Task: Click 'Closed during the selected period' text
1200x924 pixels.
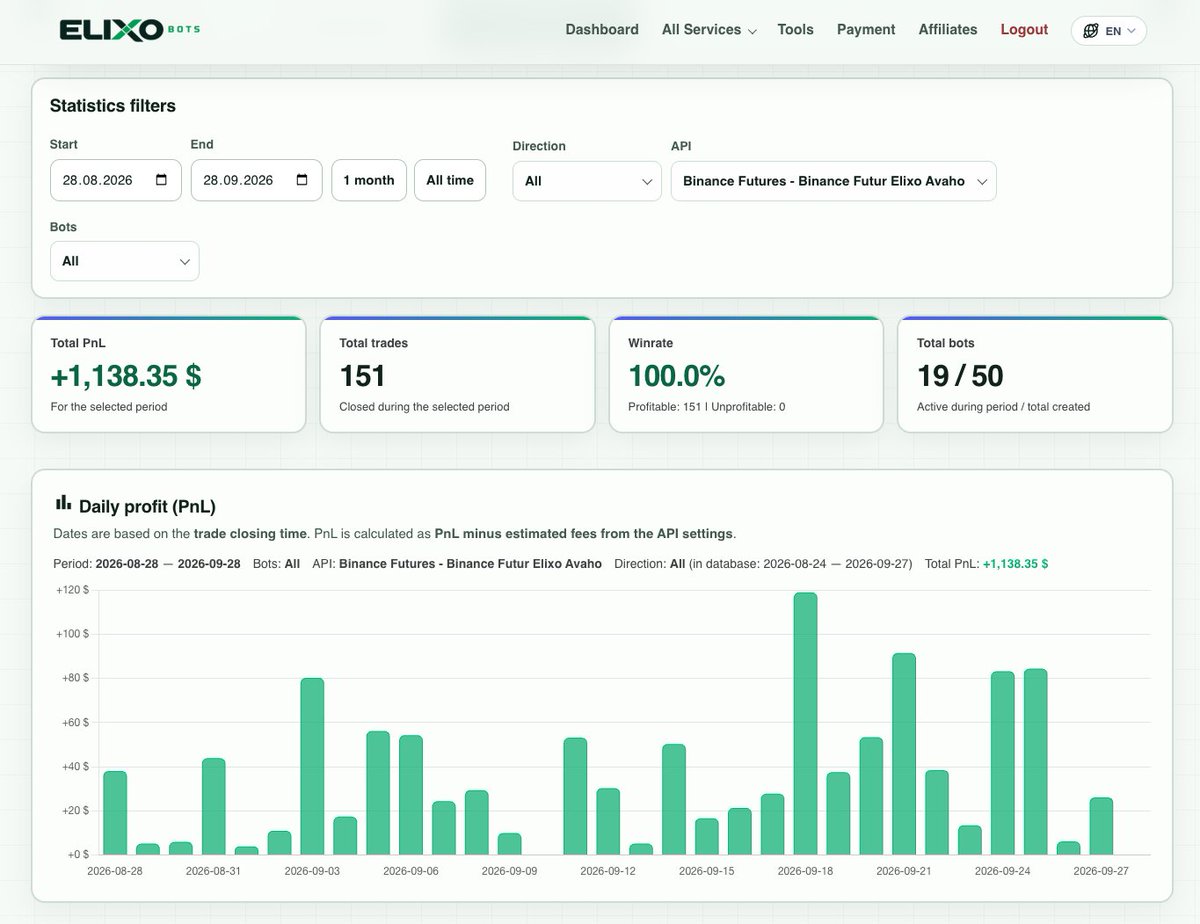Action: point(425,407)
